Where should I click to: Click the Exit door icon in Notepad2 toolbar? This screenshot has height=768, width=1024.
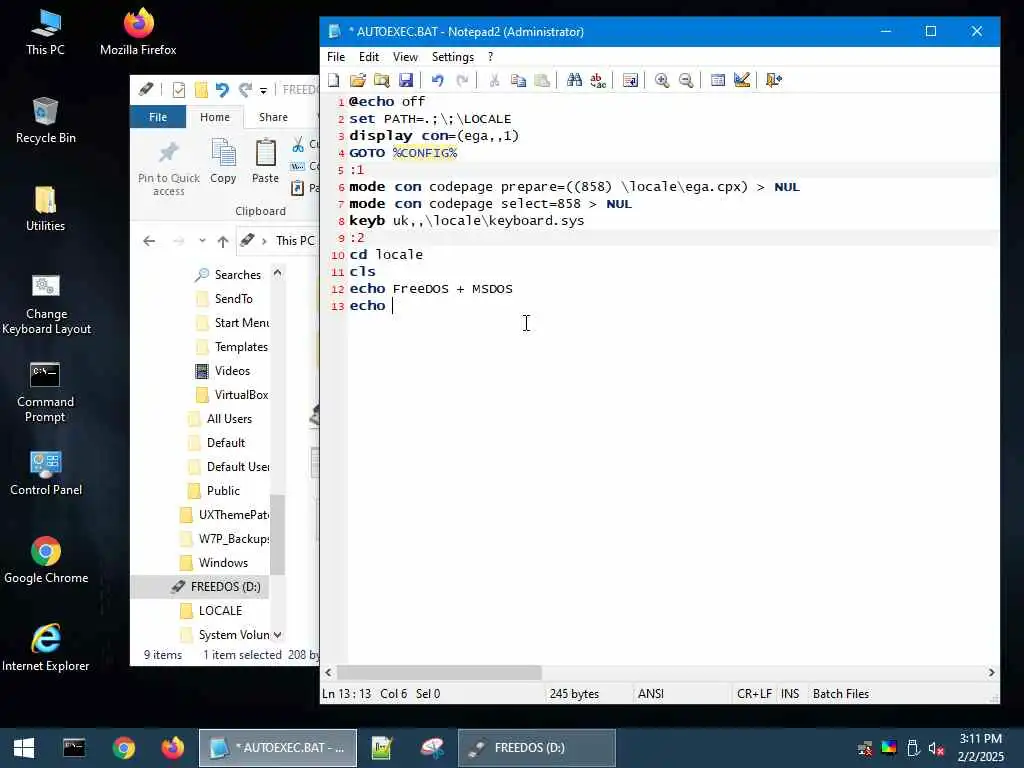point(774,80)
